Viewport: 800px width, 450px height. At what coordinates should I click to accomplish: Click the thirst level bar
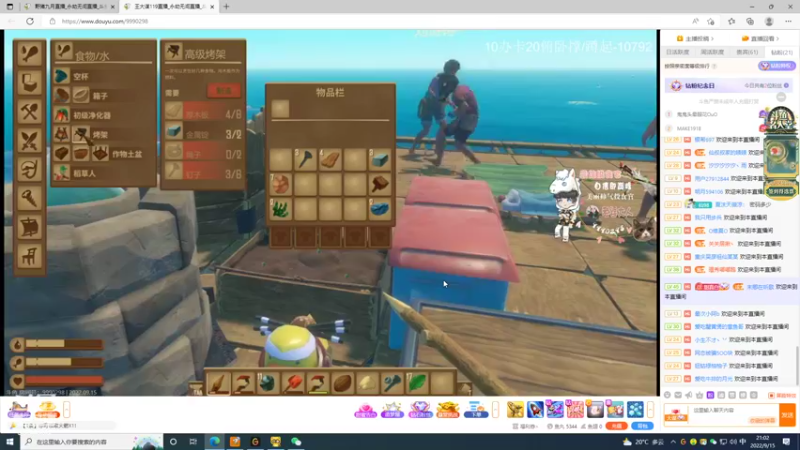(64, 344)
